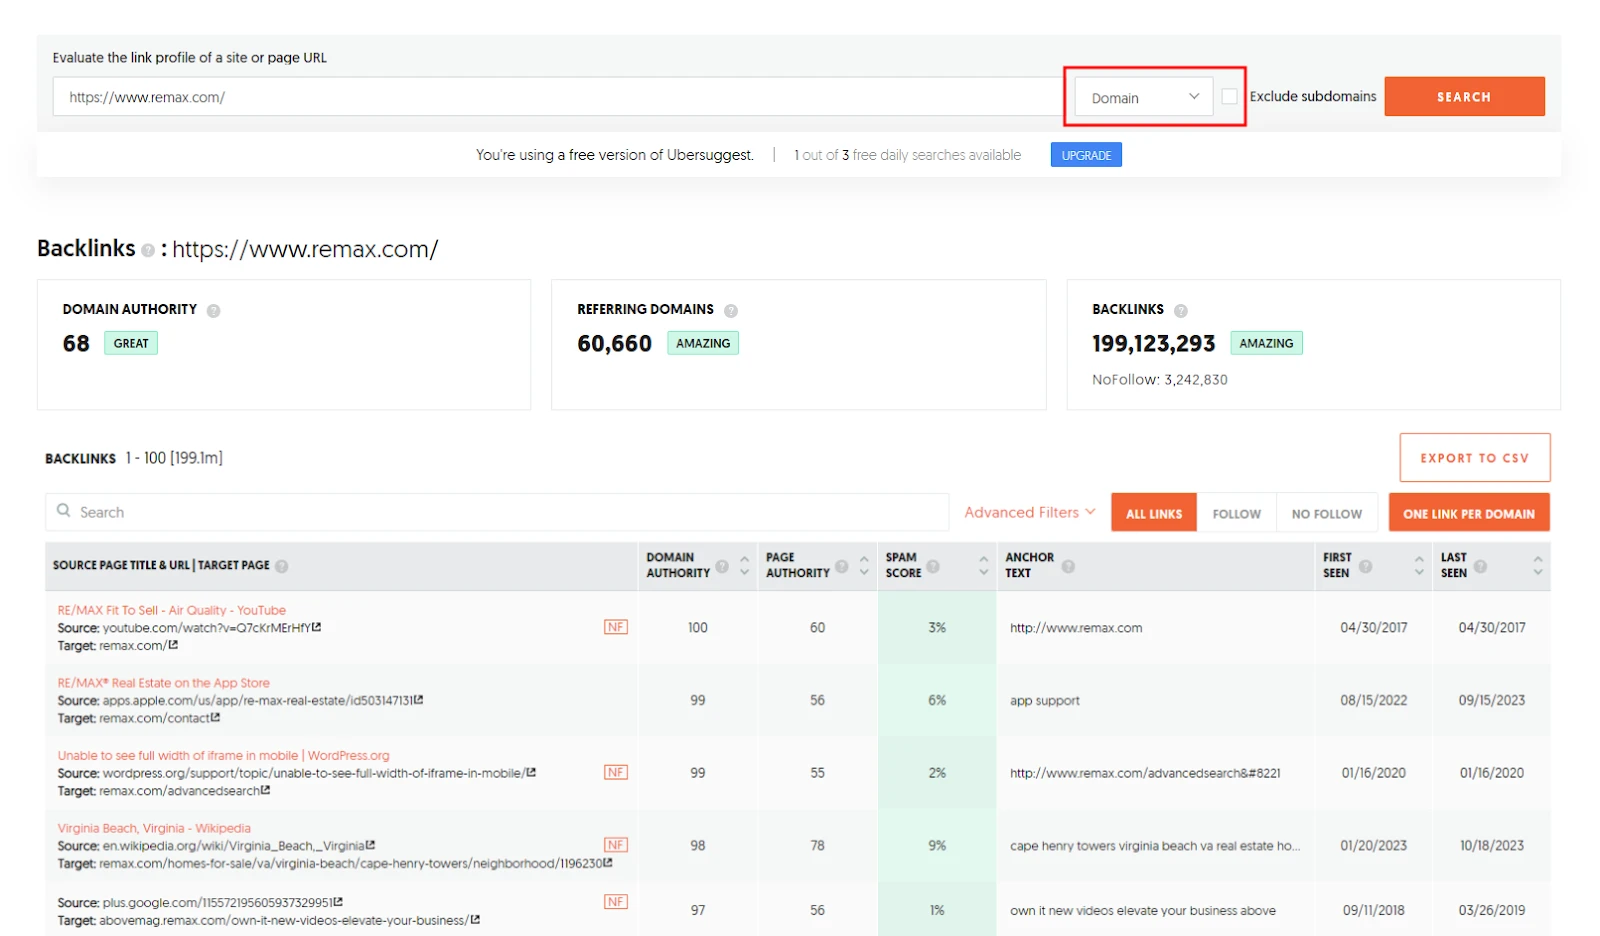Switch to the No Follow links tab
The width and height of the screenshot is (1600, 936).
(1327, 513)
